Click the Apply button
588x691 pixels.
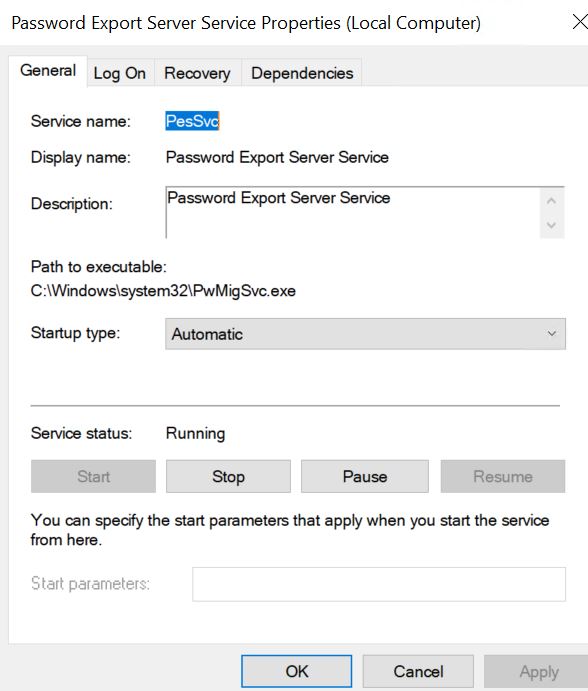[x=538, y=671]
